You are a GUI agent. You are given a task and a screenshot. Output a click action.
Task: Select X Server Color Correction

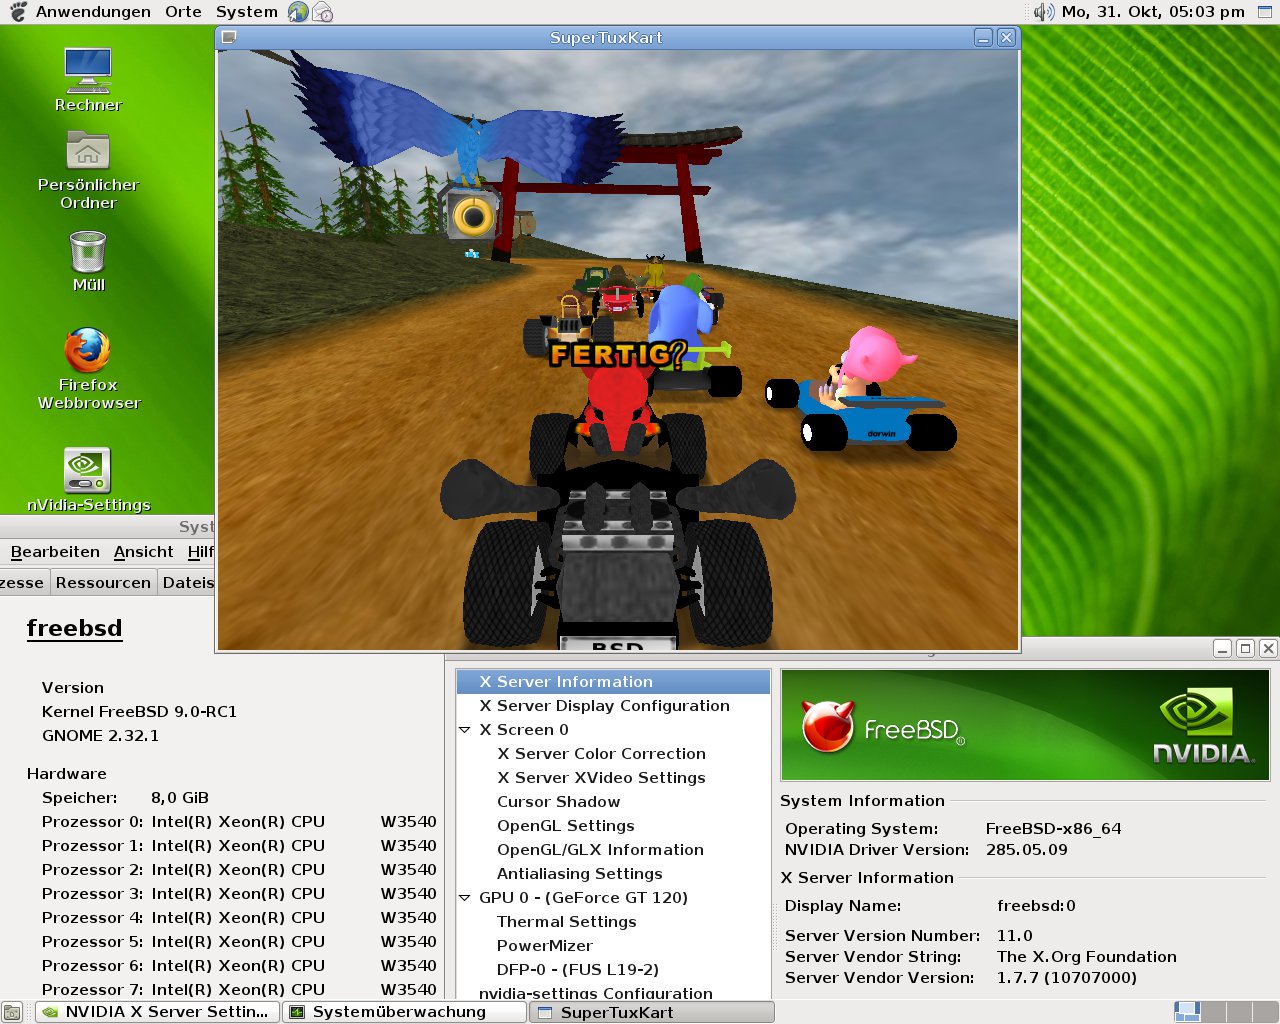point(601,754)
